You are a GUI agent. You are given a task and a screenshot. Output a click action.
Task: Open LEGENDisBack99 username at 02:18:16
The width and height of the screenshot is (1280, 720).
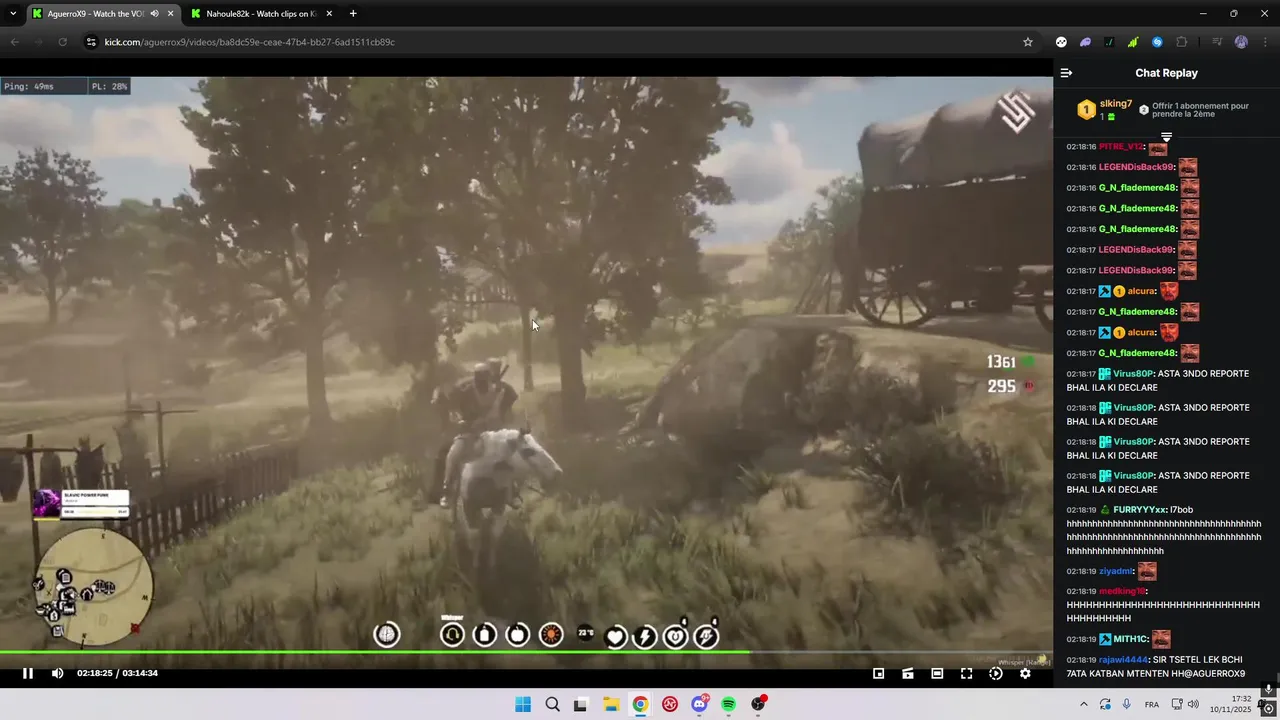(1136, 167)
